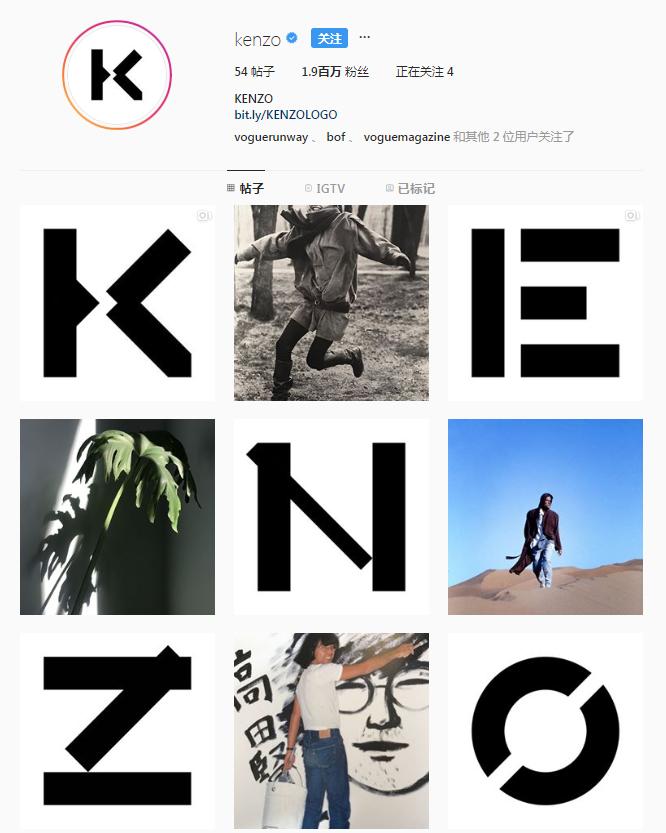This screenshot has width=666, height=833.
Task: Click the tagged tab icon
Action: click(x=389, y=188)
